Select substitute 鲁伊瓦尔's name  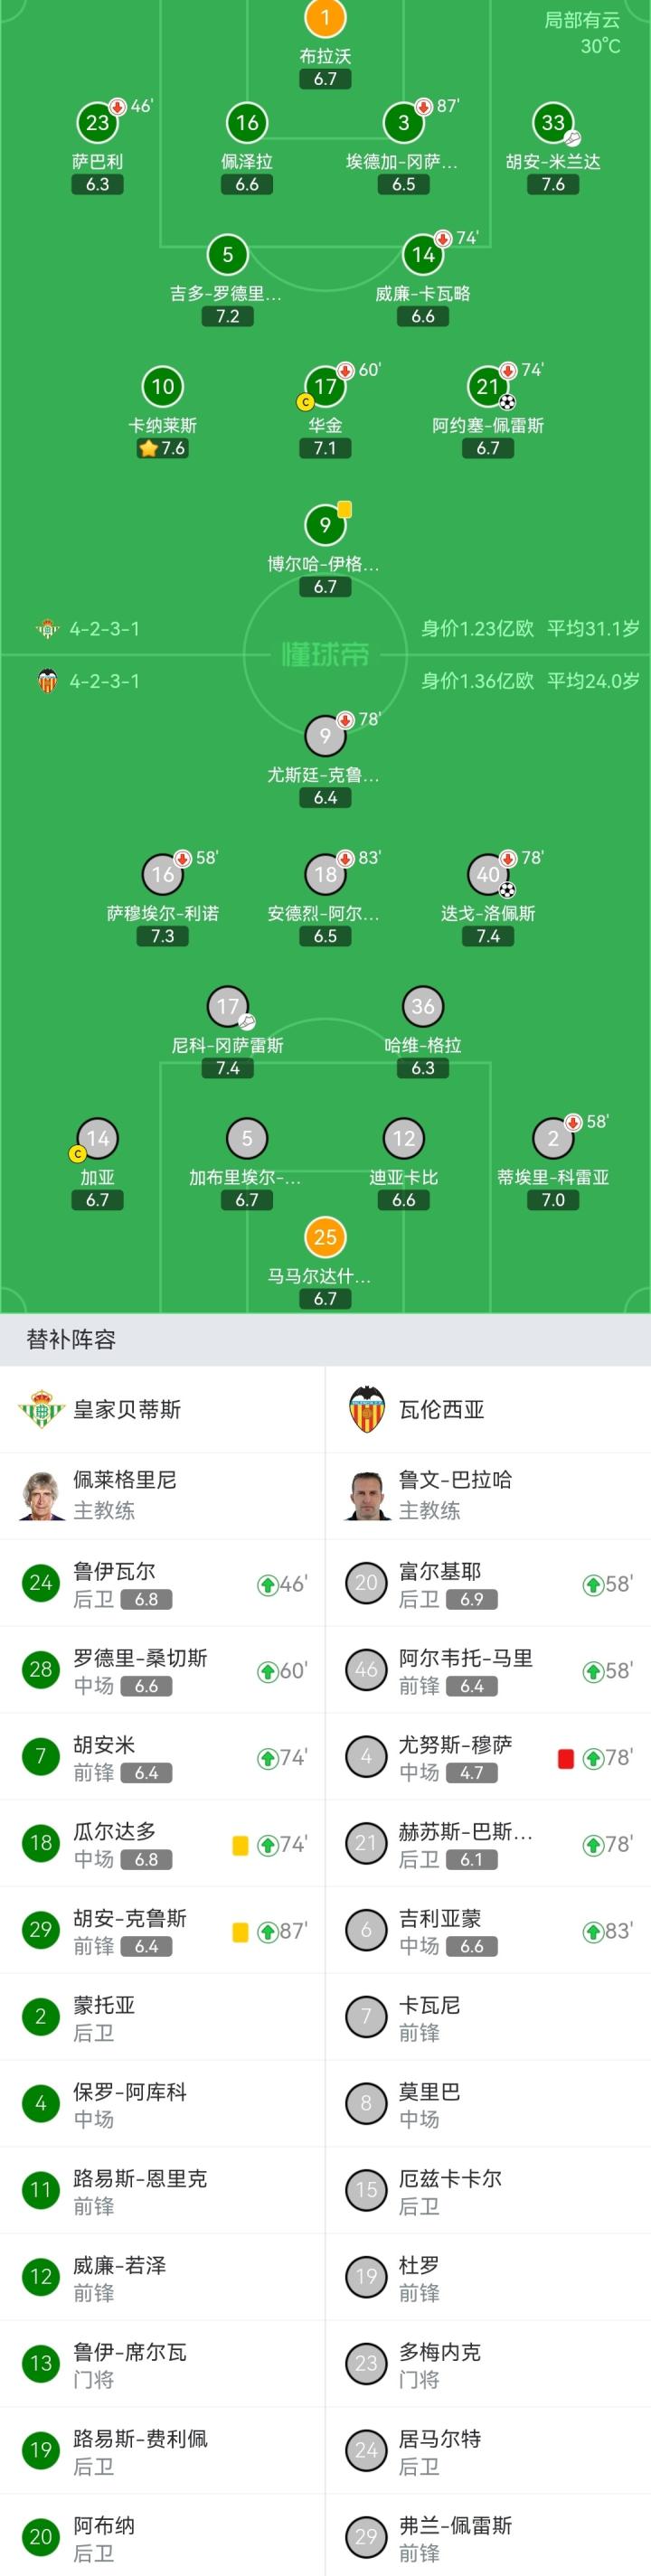(x=114, y=1571)
